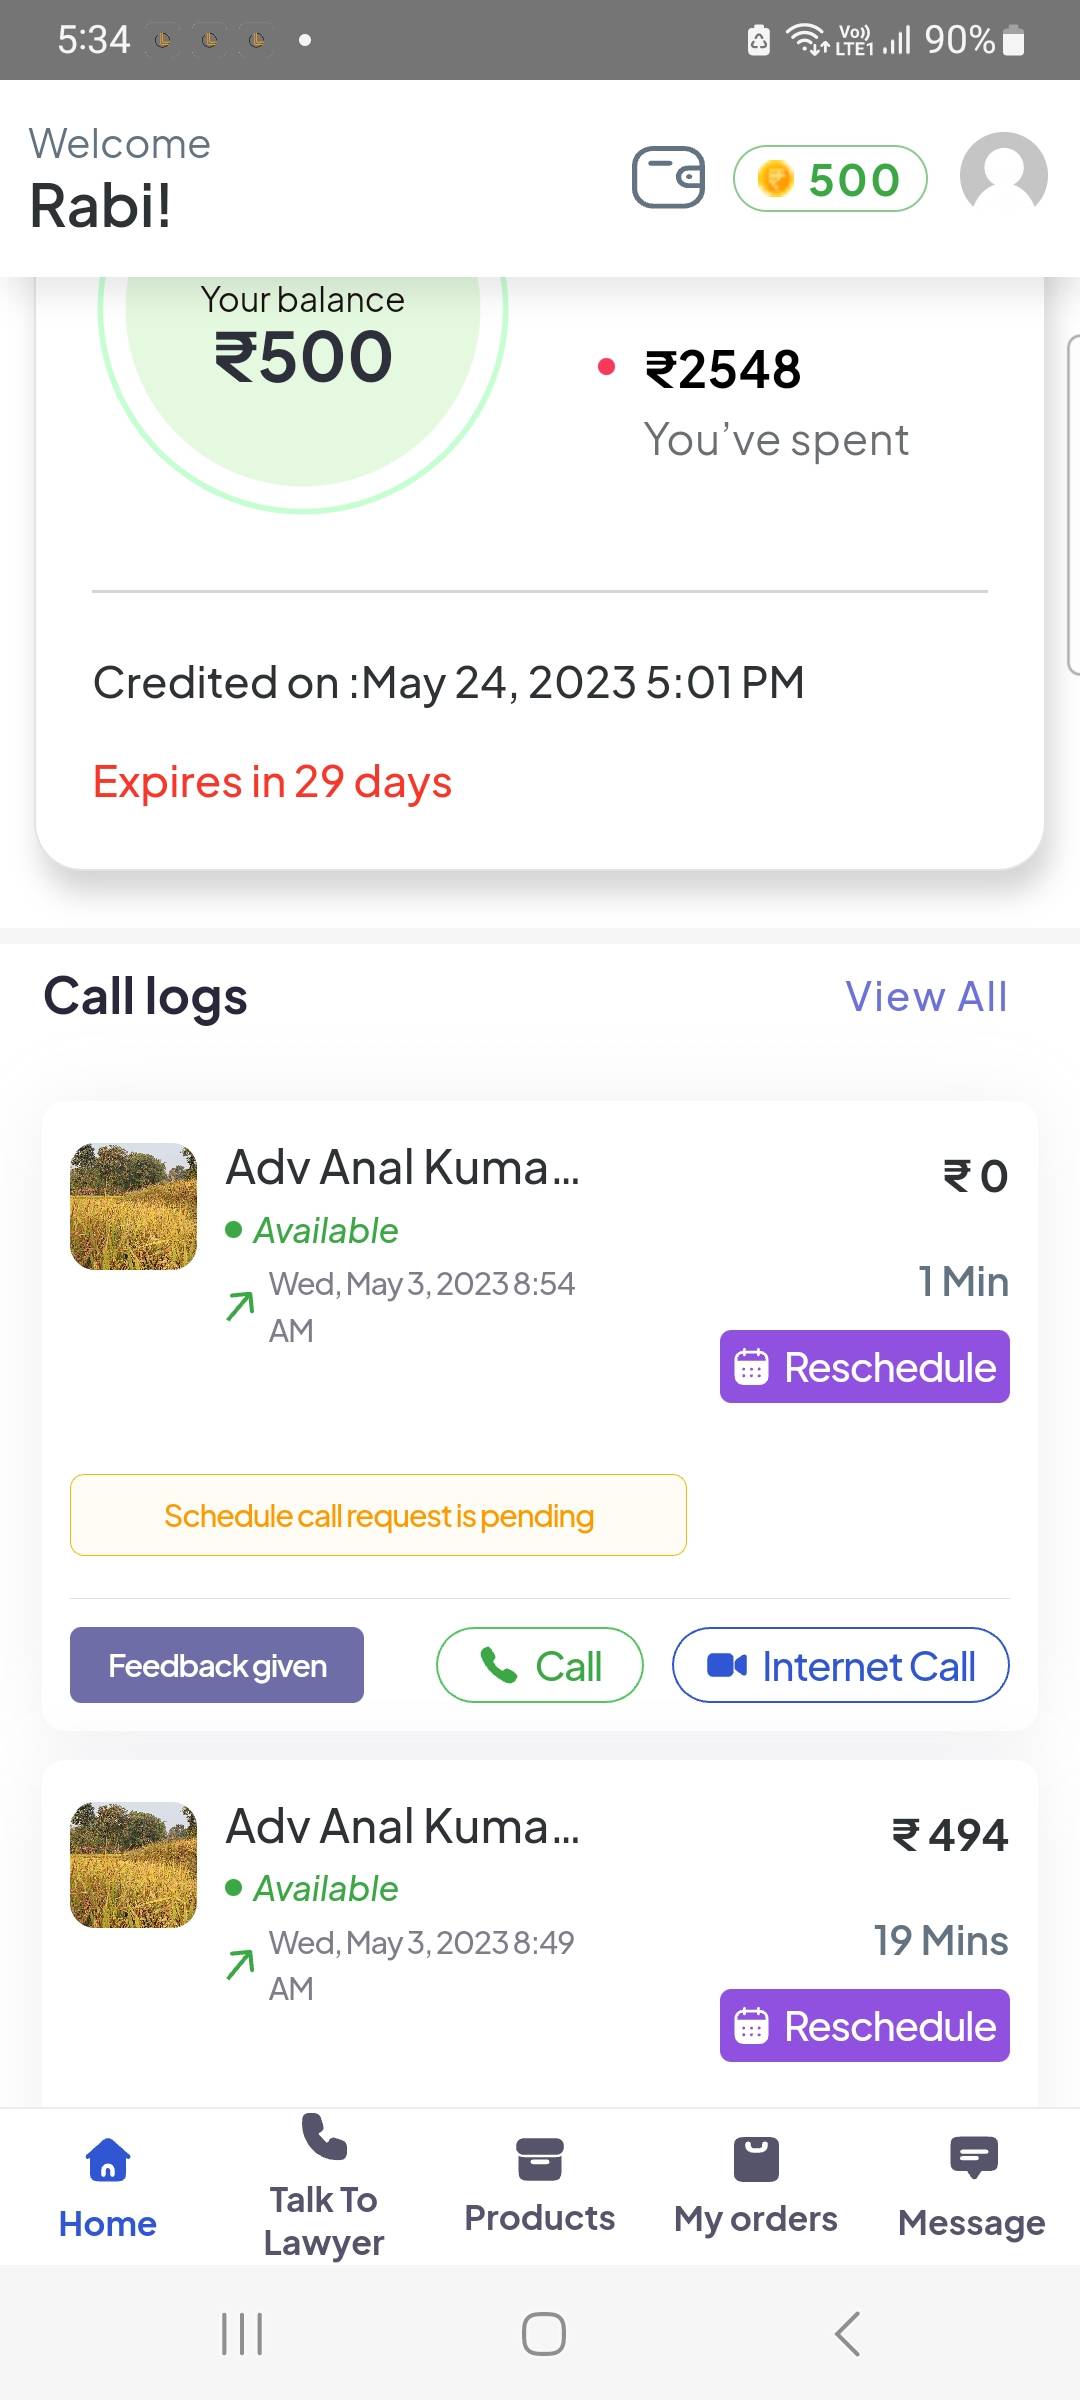Tap the 500 coins balance badge

pyautogui.click(x=830, y=179)
